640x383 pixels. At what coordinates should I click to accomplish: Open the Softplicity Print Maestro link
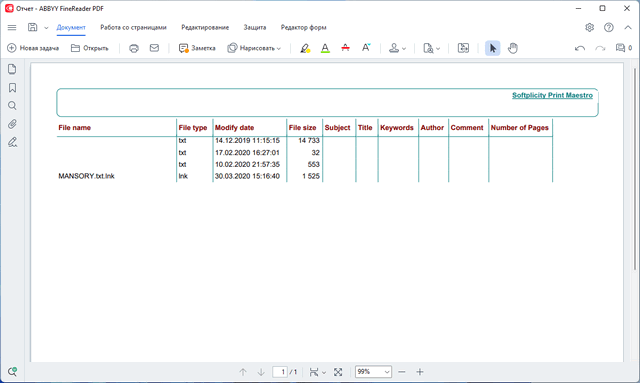click(x=552, y=95)
